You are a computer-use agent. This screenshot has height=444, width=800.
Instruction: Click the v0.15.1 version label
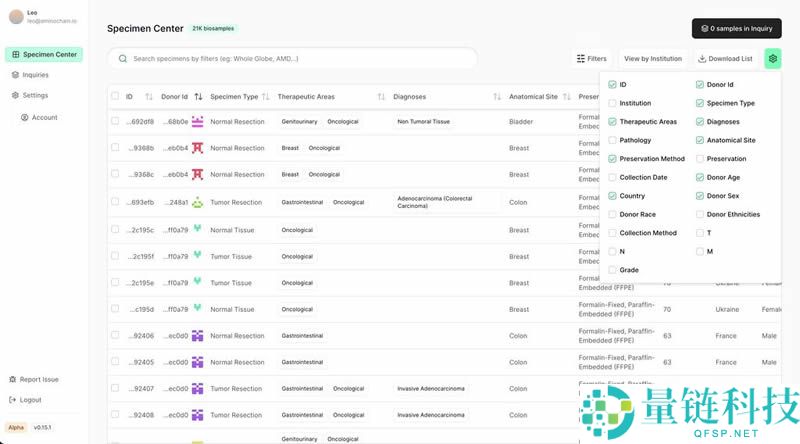point(42,427)
